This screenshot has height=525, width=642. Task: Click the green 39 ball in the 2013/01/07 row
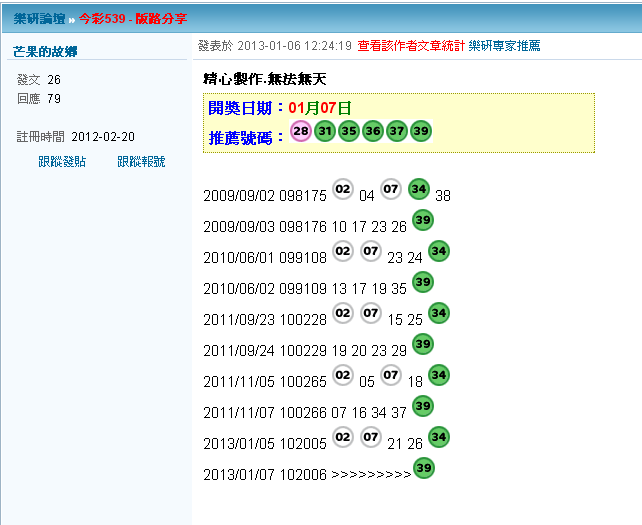424,467
